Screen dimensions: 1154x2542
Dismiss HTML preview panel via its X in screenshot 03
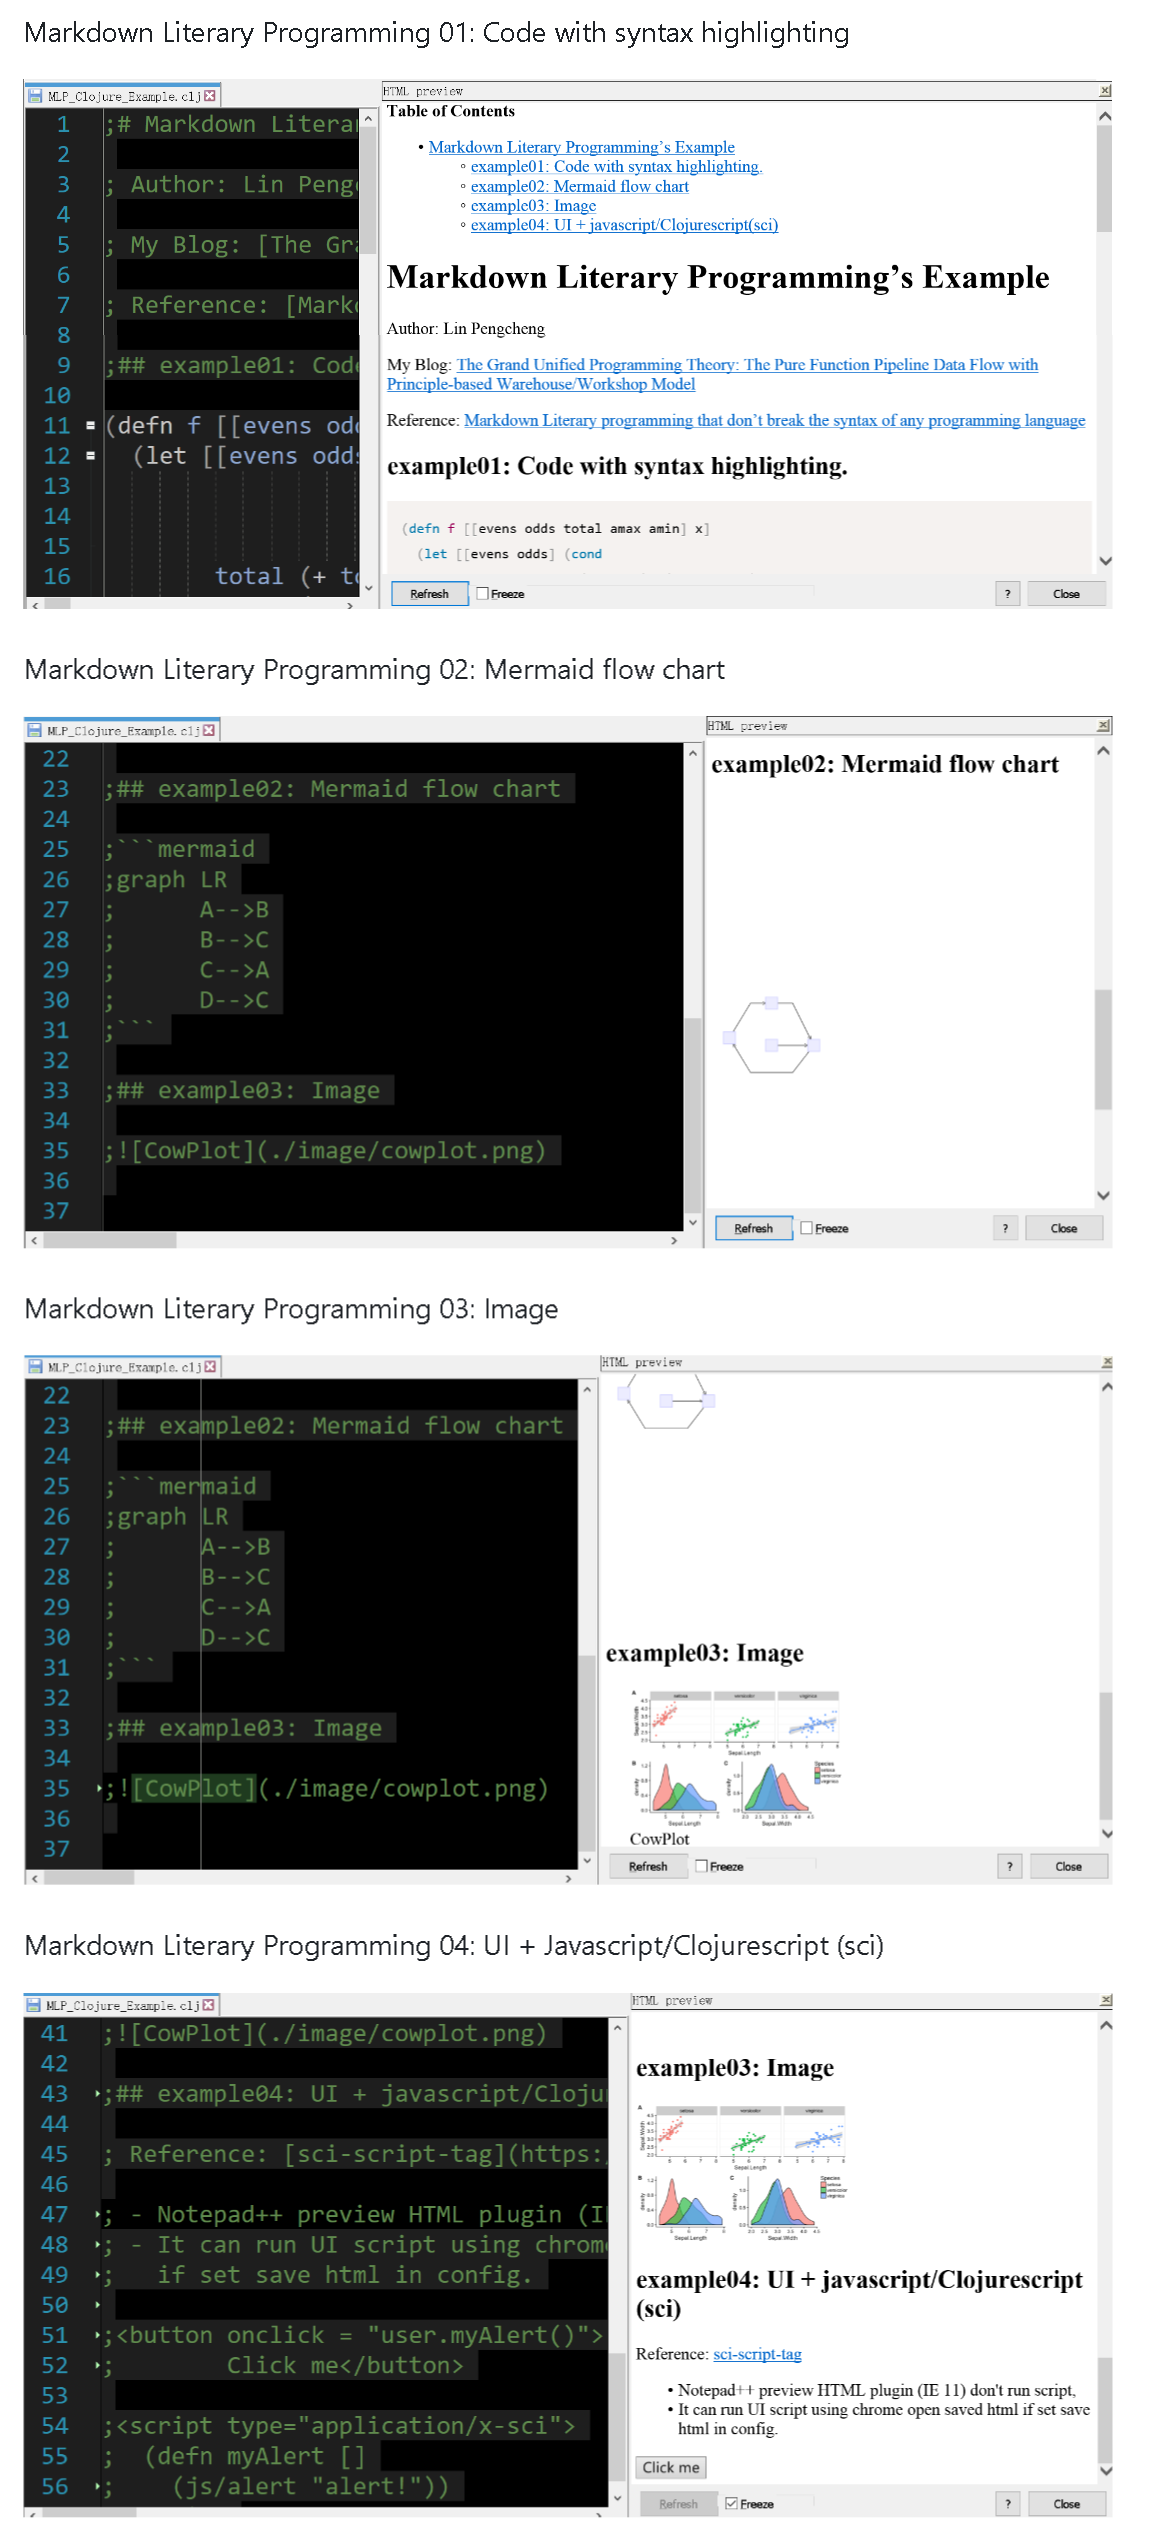coord(1107,1362)
